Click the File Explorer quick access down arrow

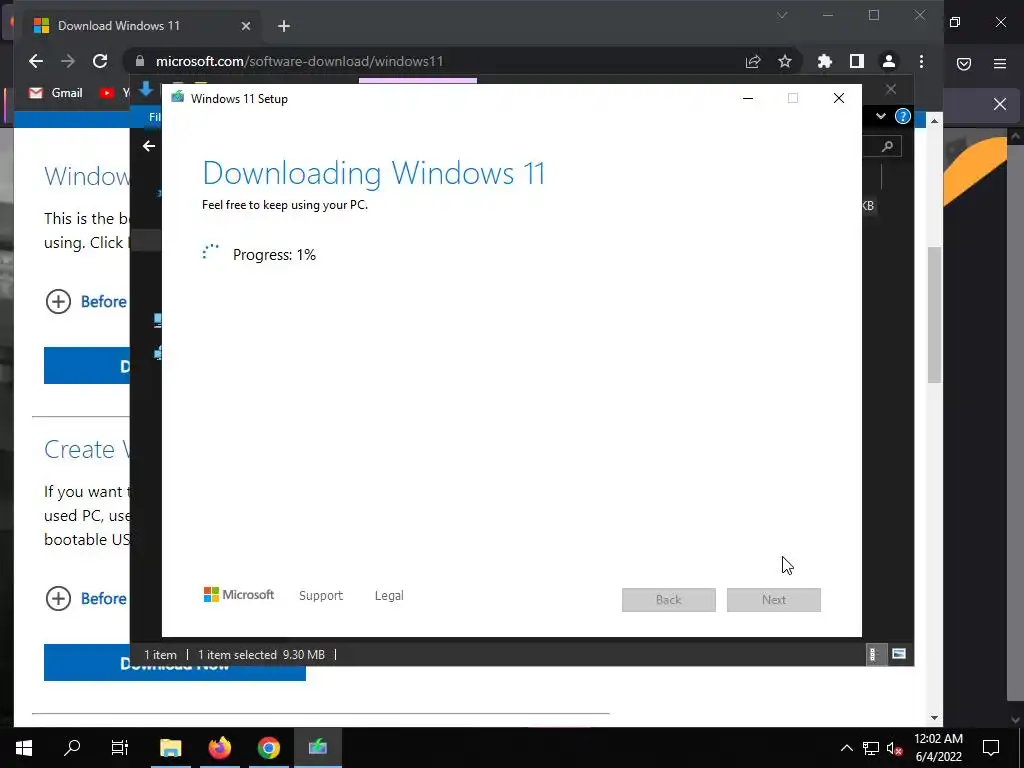pos(146,89)
